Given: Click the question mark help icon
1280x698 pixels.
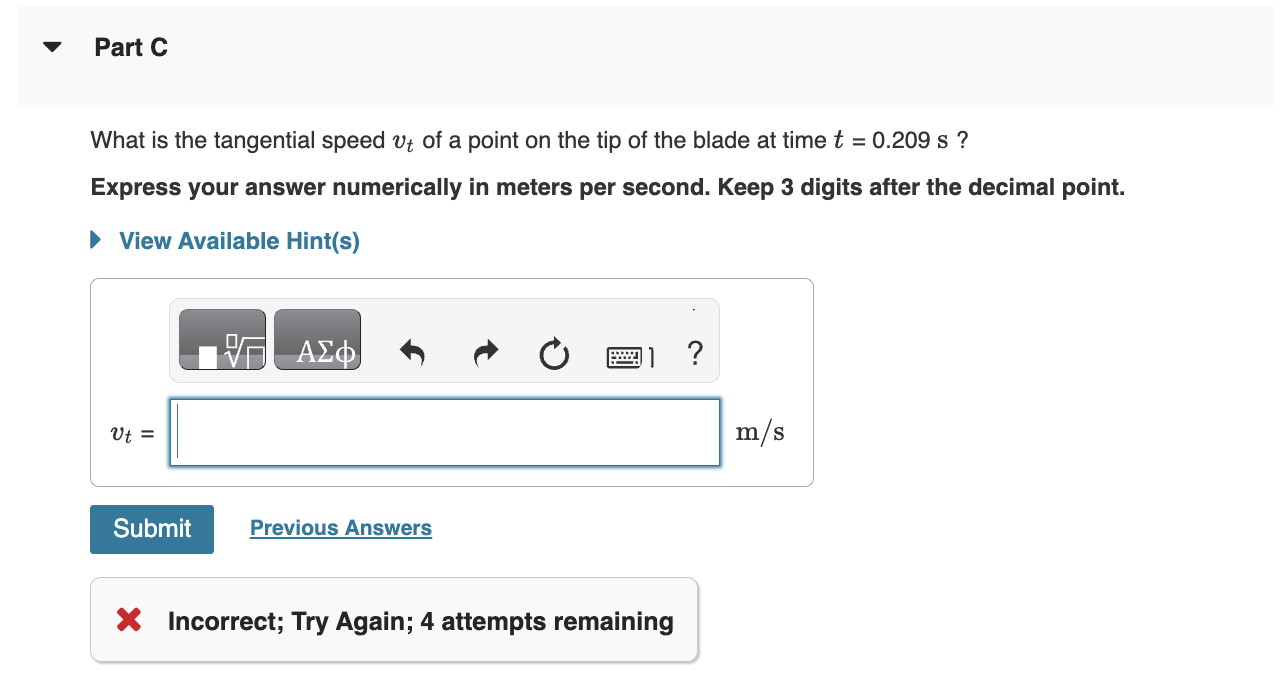Looking at the screenshot, I should tap(695, 353).
